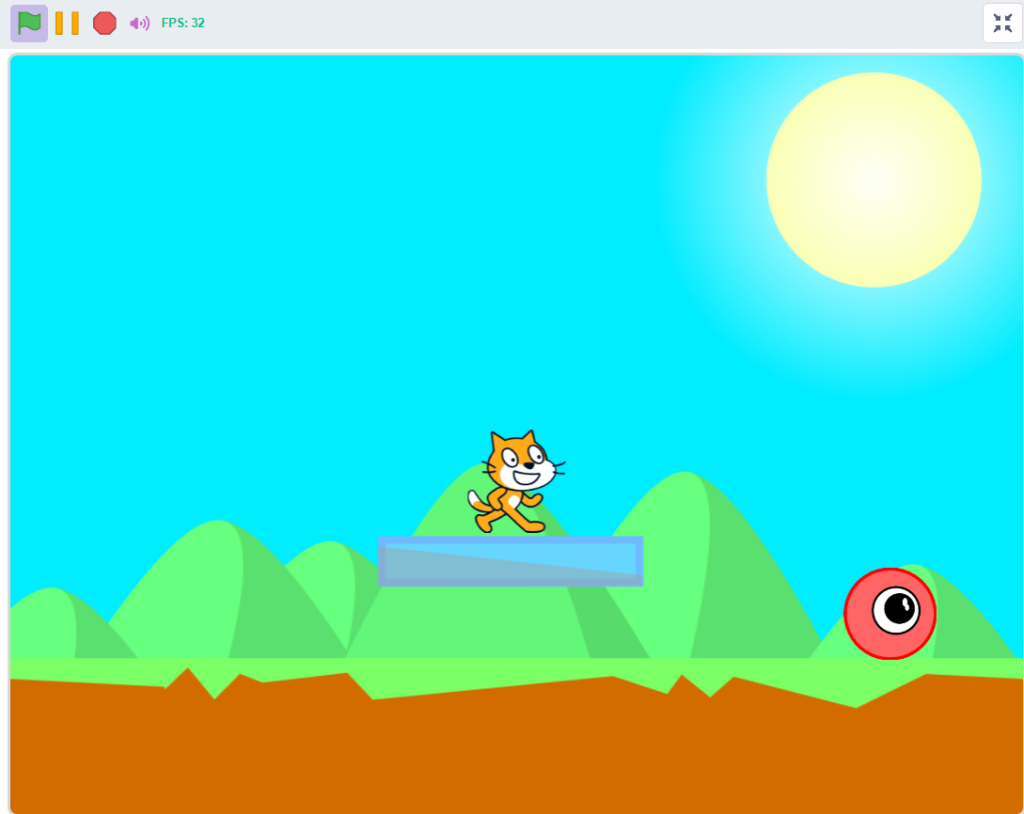Stop the project with the red stop sign
Image resolution: width=1024 pixels, height=814 pixels.
pos(104,23)
